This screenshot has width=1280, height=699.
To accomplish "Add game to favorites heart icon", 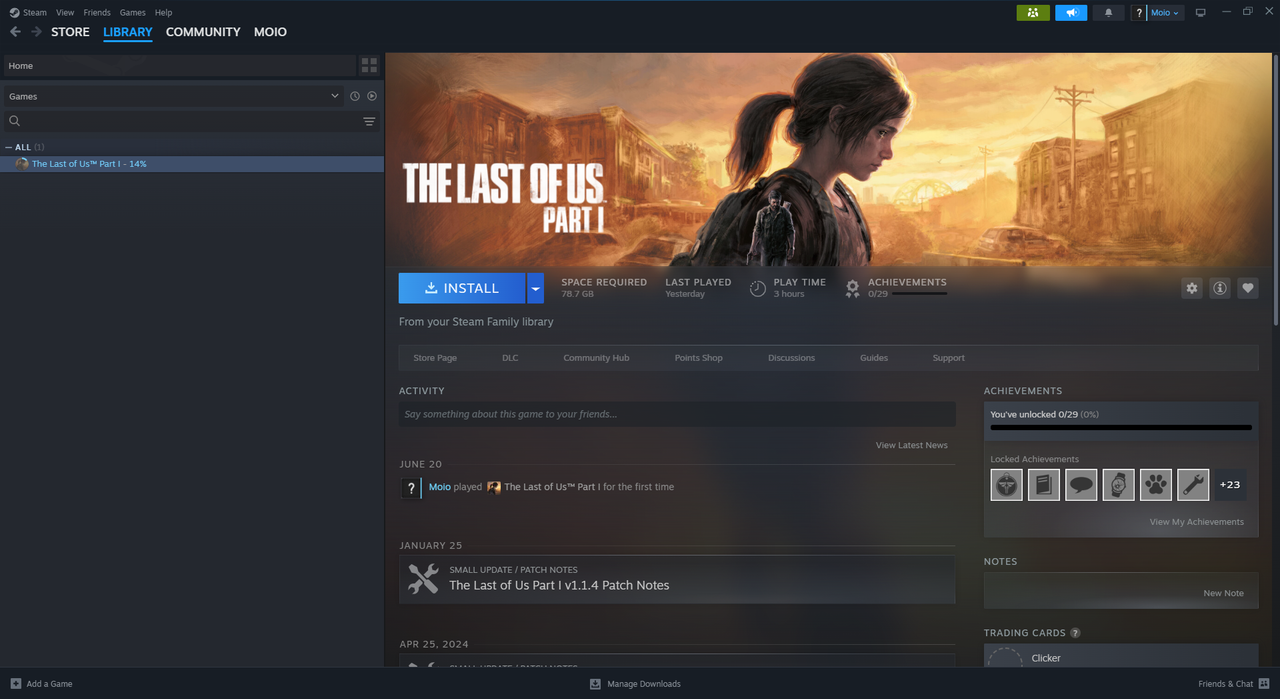I will coord(1247,288).
